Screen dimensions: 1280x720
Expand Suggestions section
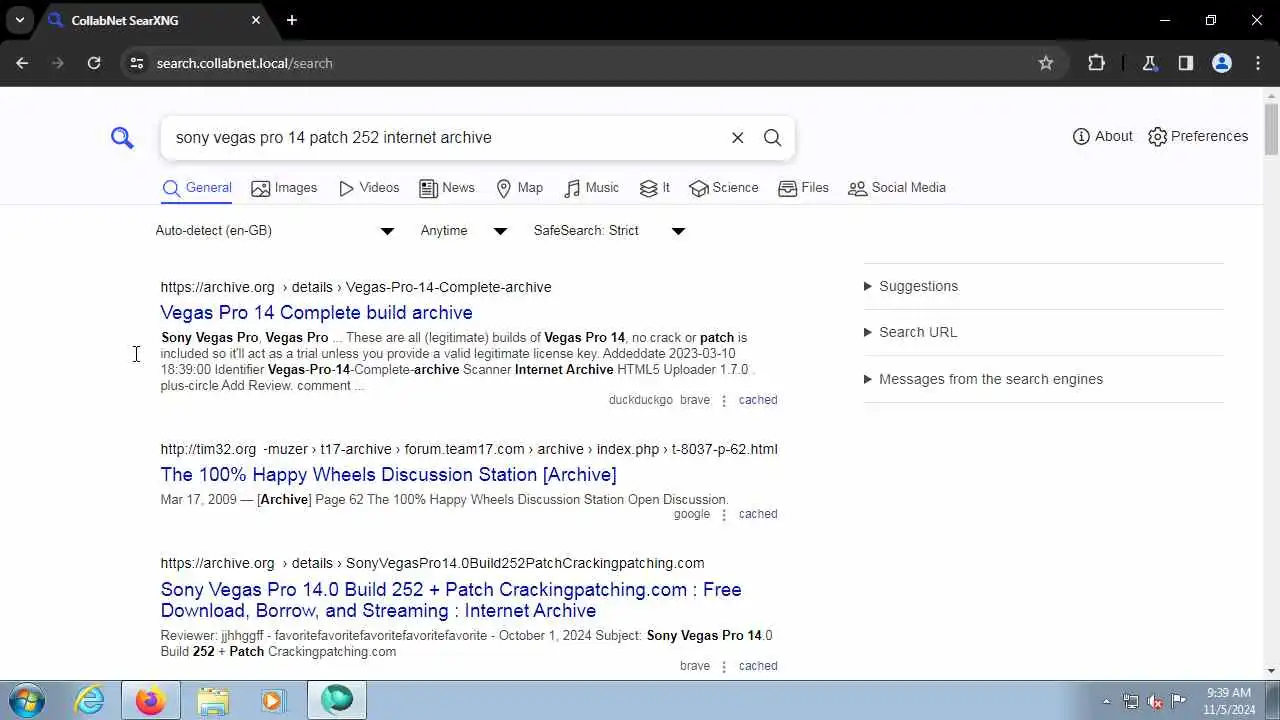tap(911, 286)
